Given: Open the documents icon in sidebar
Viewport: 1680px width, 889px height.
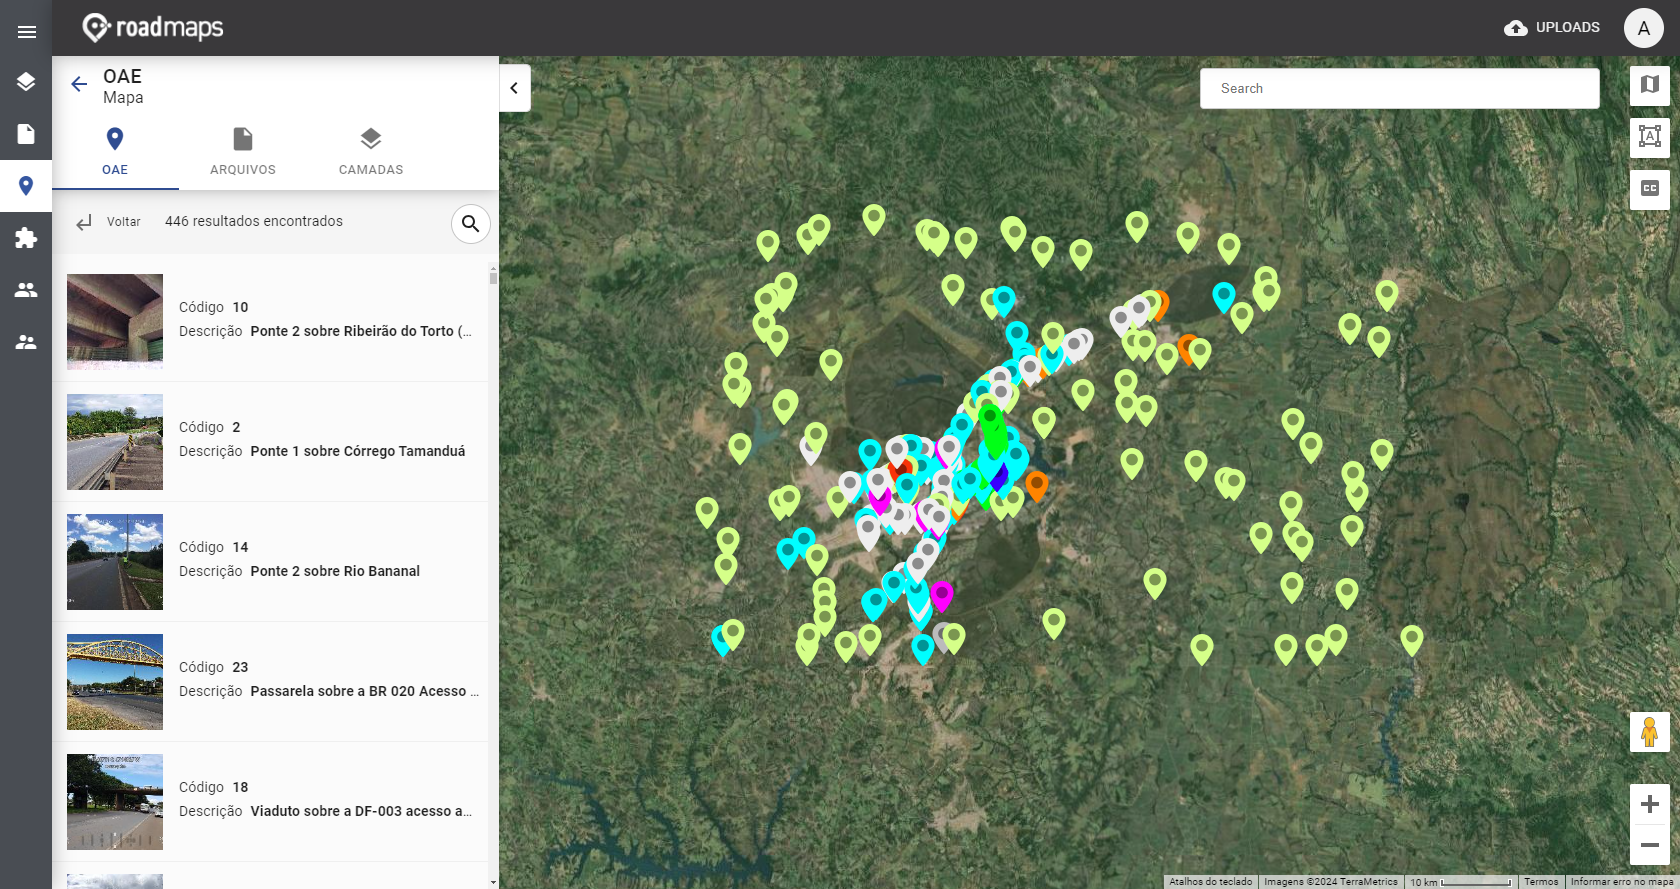Looking at the screenshot, I should point(26,134).
